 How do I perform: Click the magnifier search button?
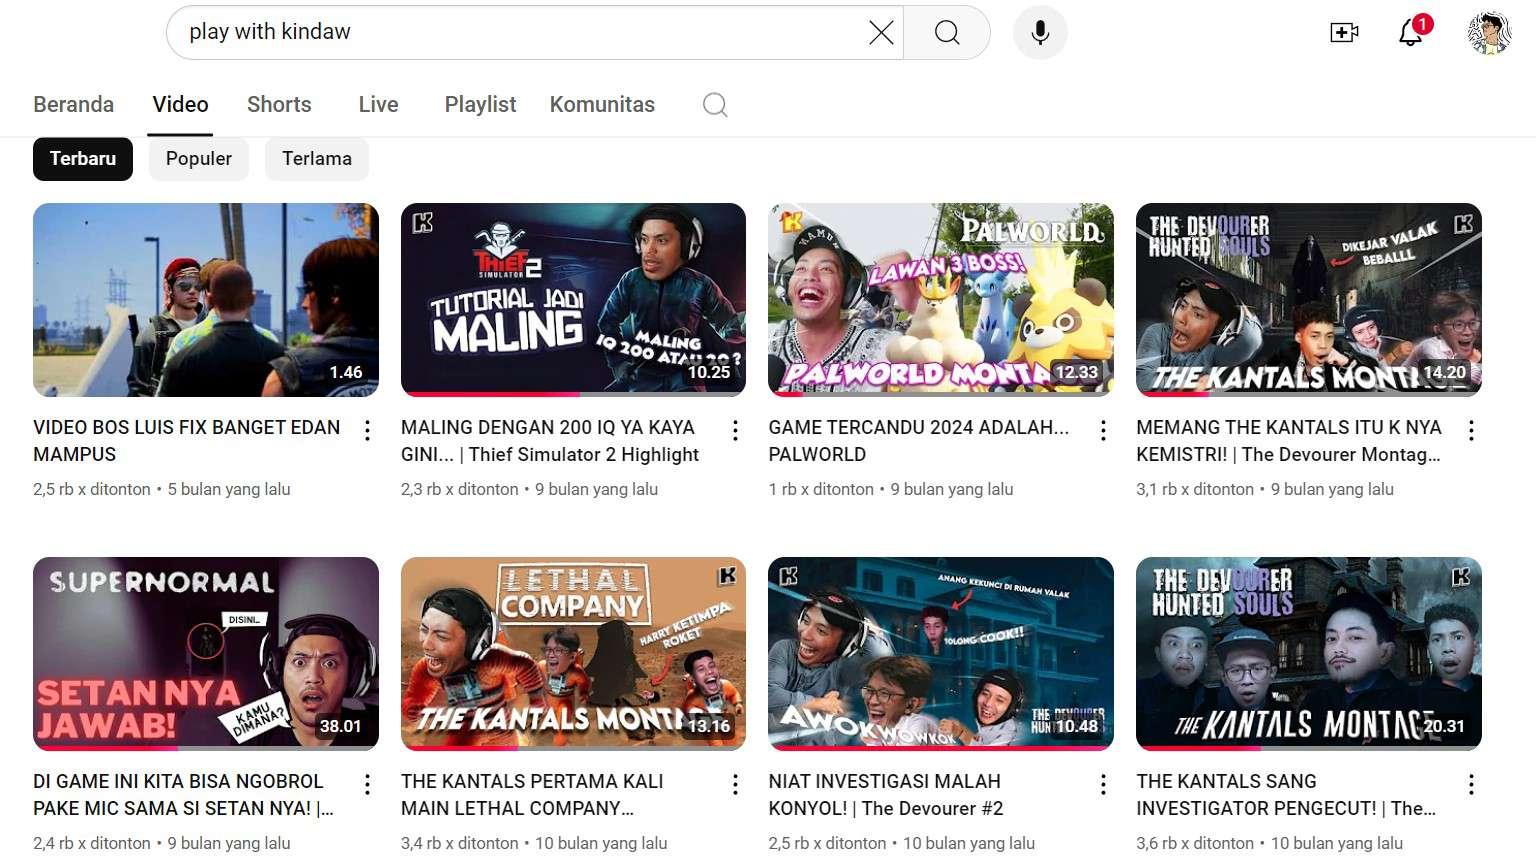947,32
